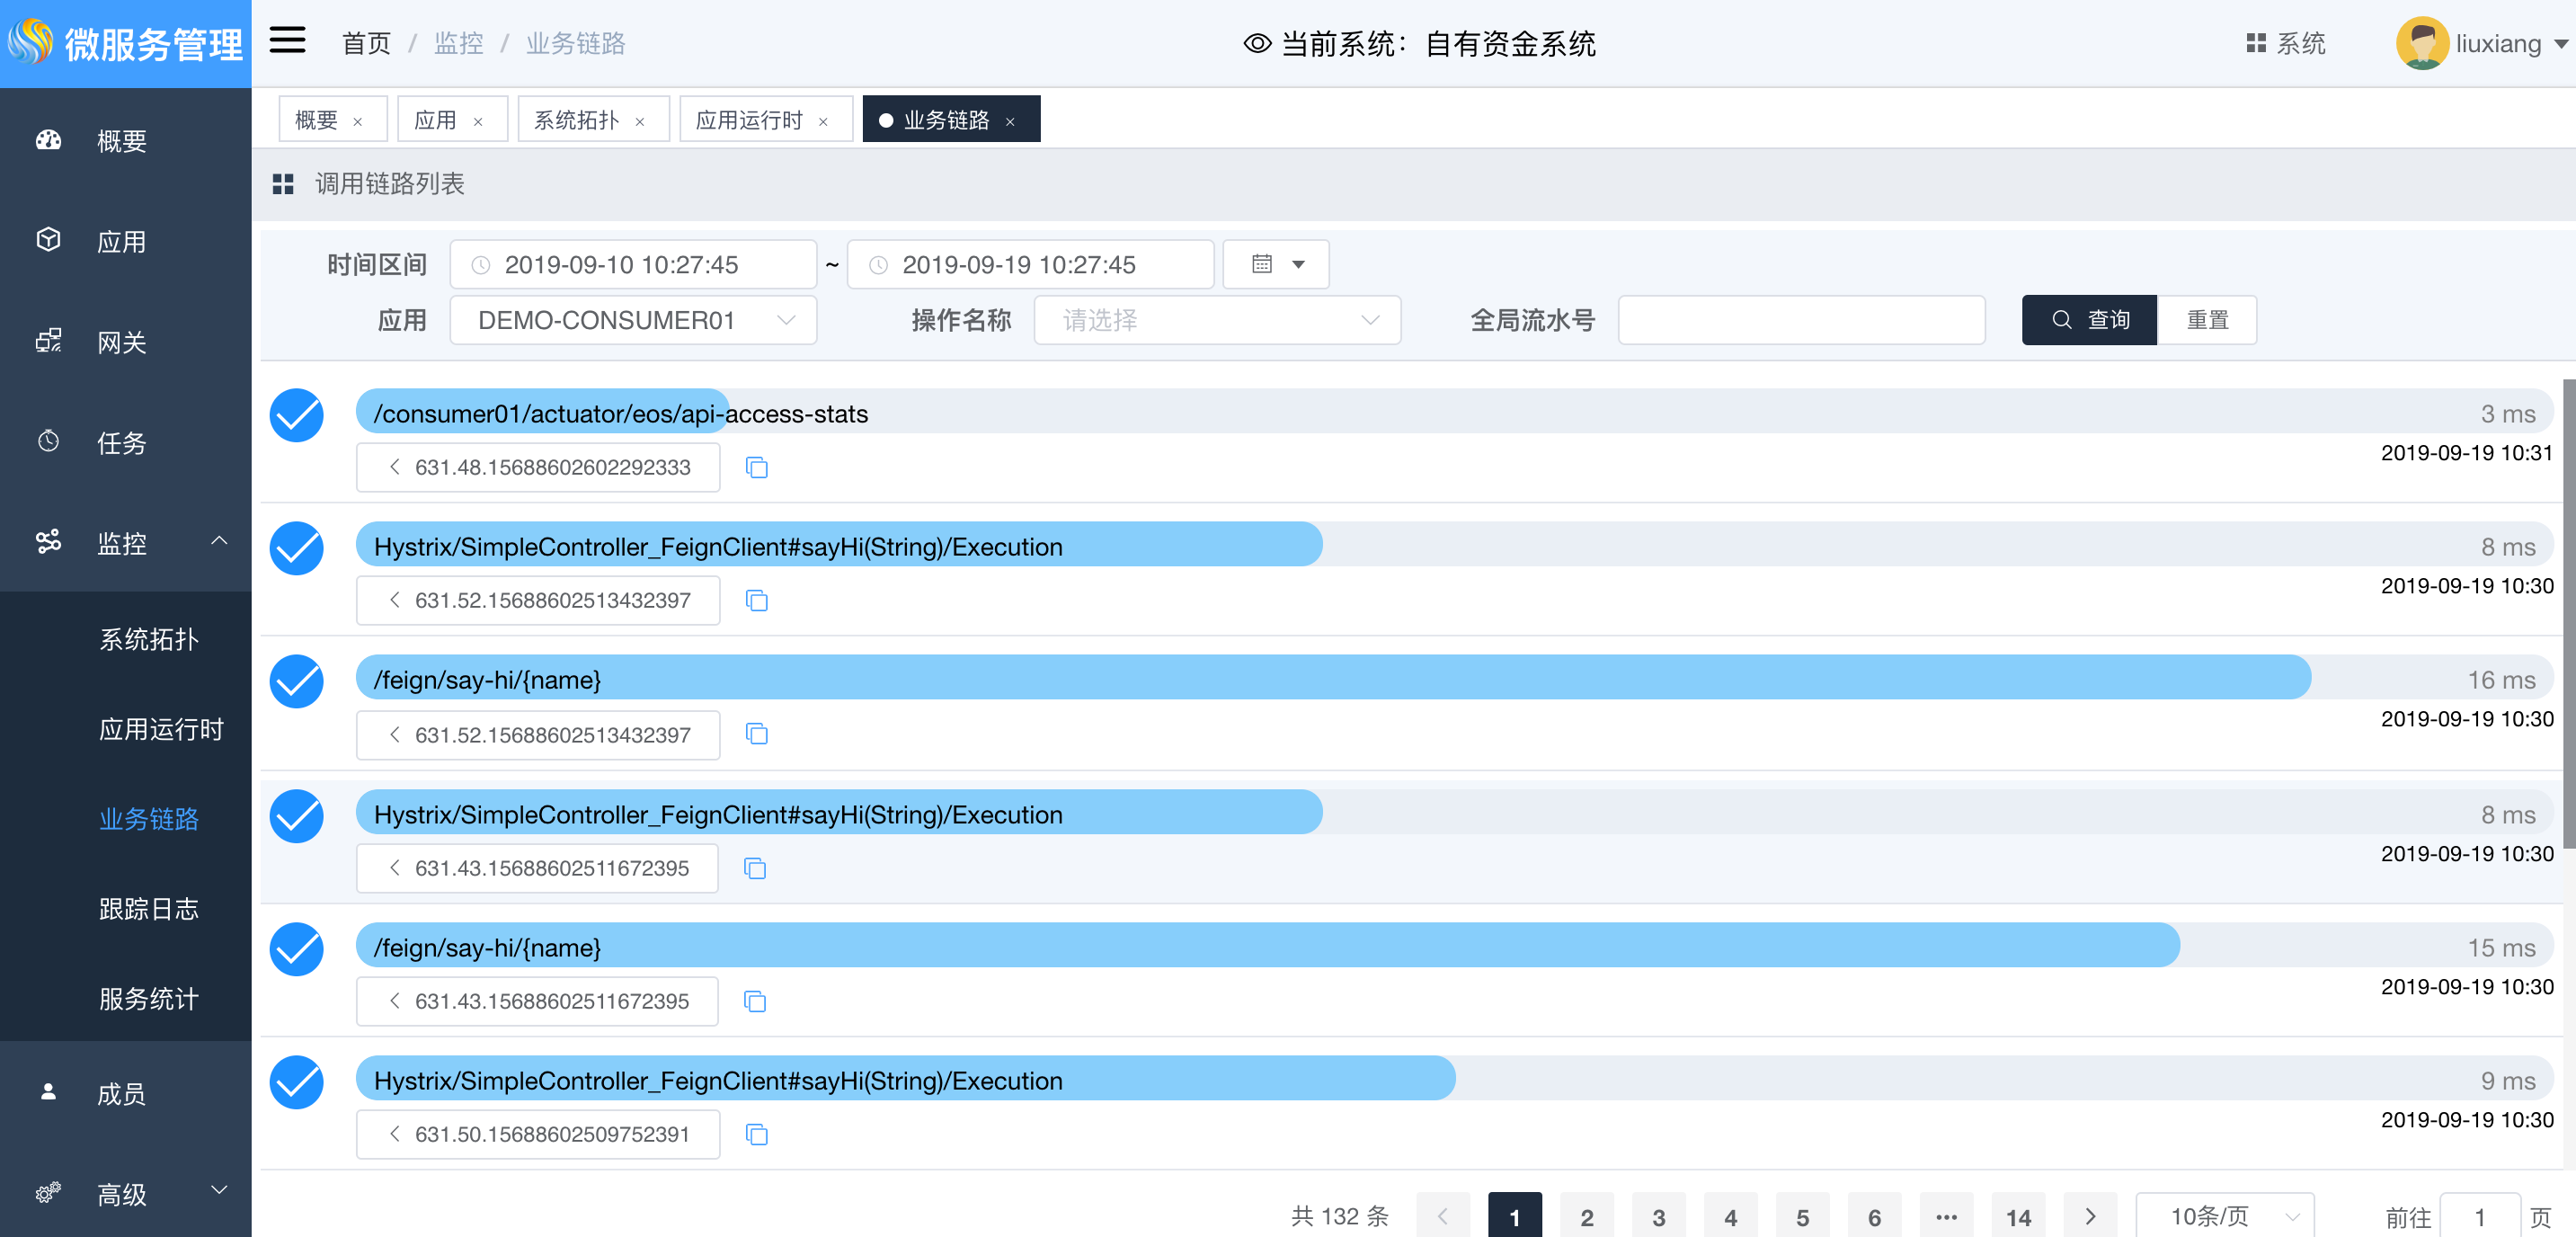Click the 查询 search button

pyautogui.click(x=2088, y=320)
